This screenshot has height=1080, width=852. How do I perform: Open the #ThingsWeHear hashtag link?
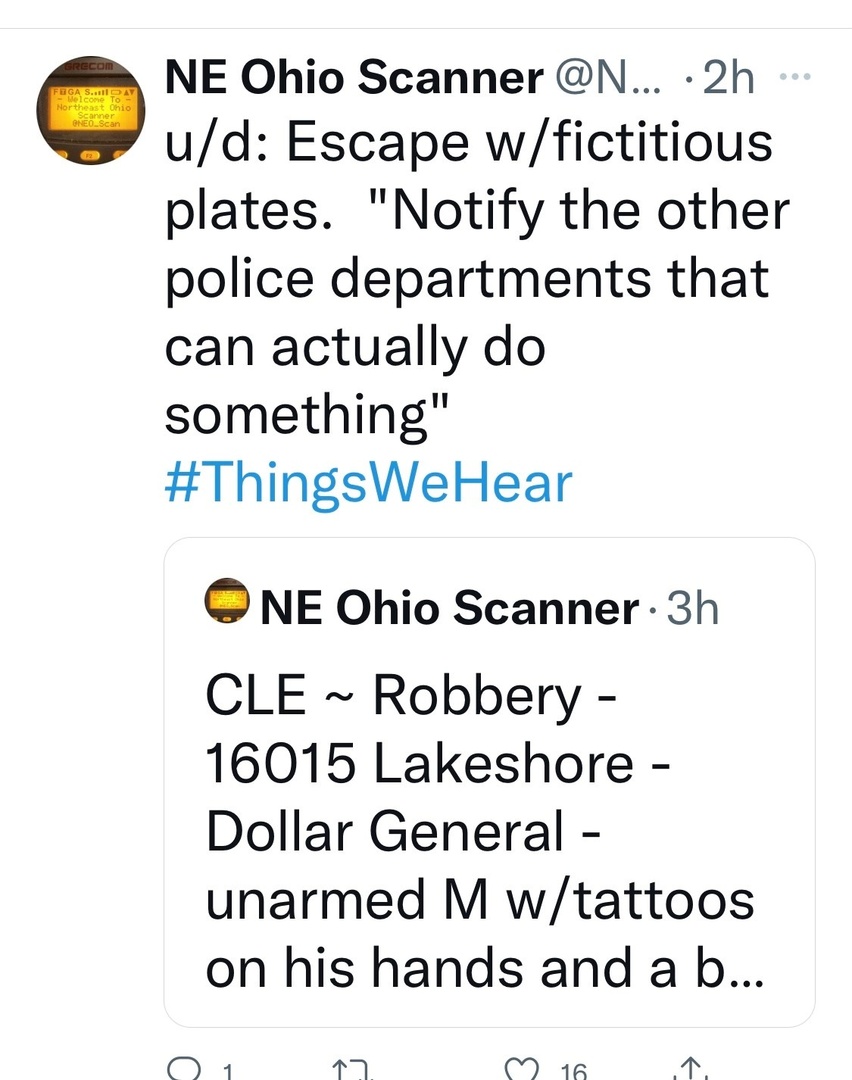coord(368,483)
